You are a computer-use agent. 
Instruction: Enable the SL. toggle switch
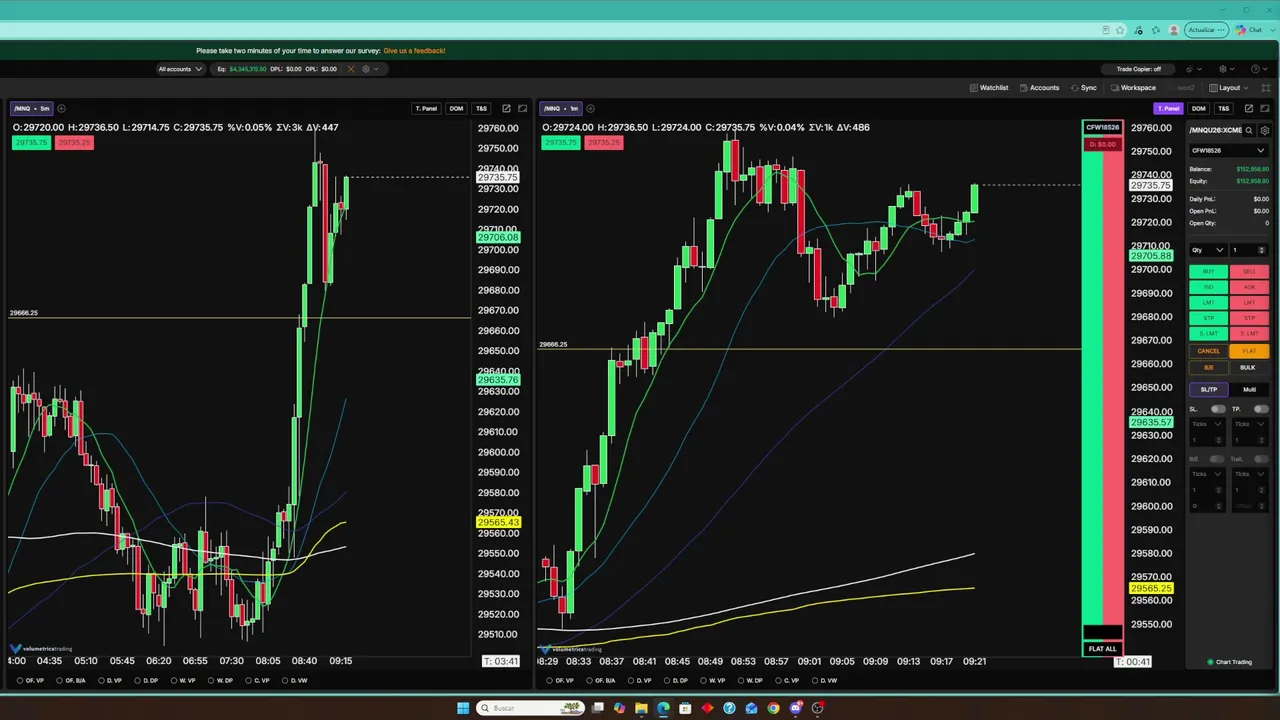[x=1218, y=409]
